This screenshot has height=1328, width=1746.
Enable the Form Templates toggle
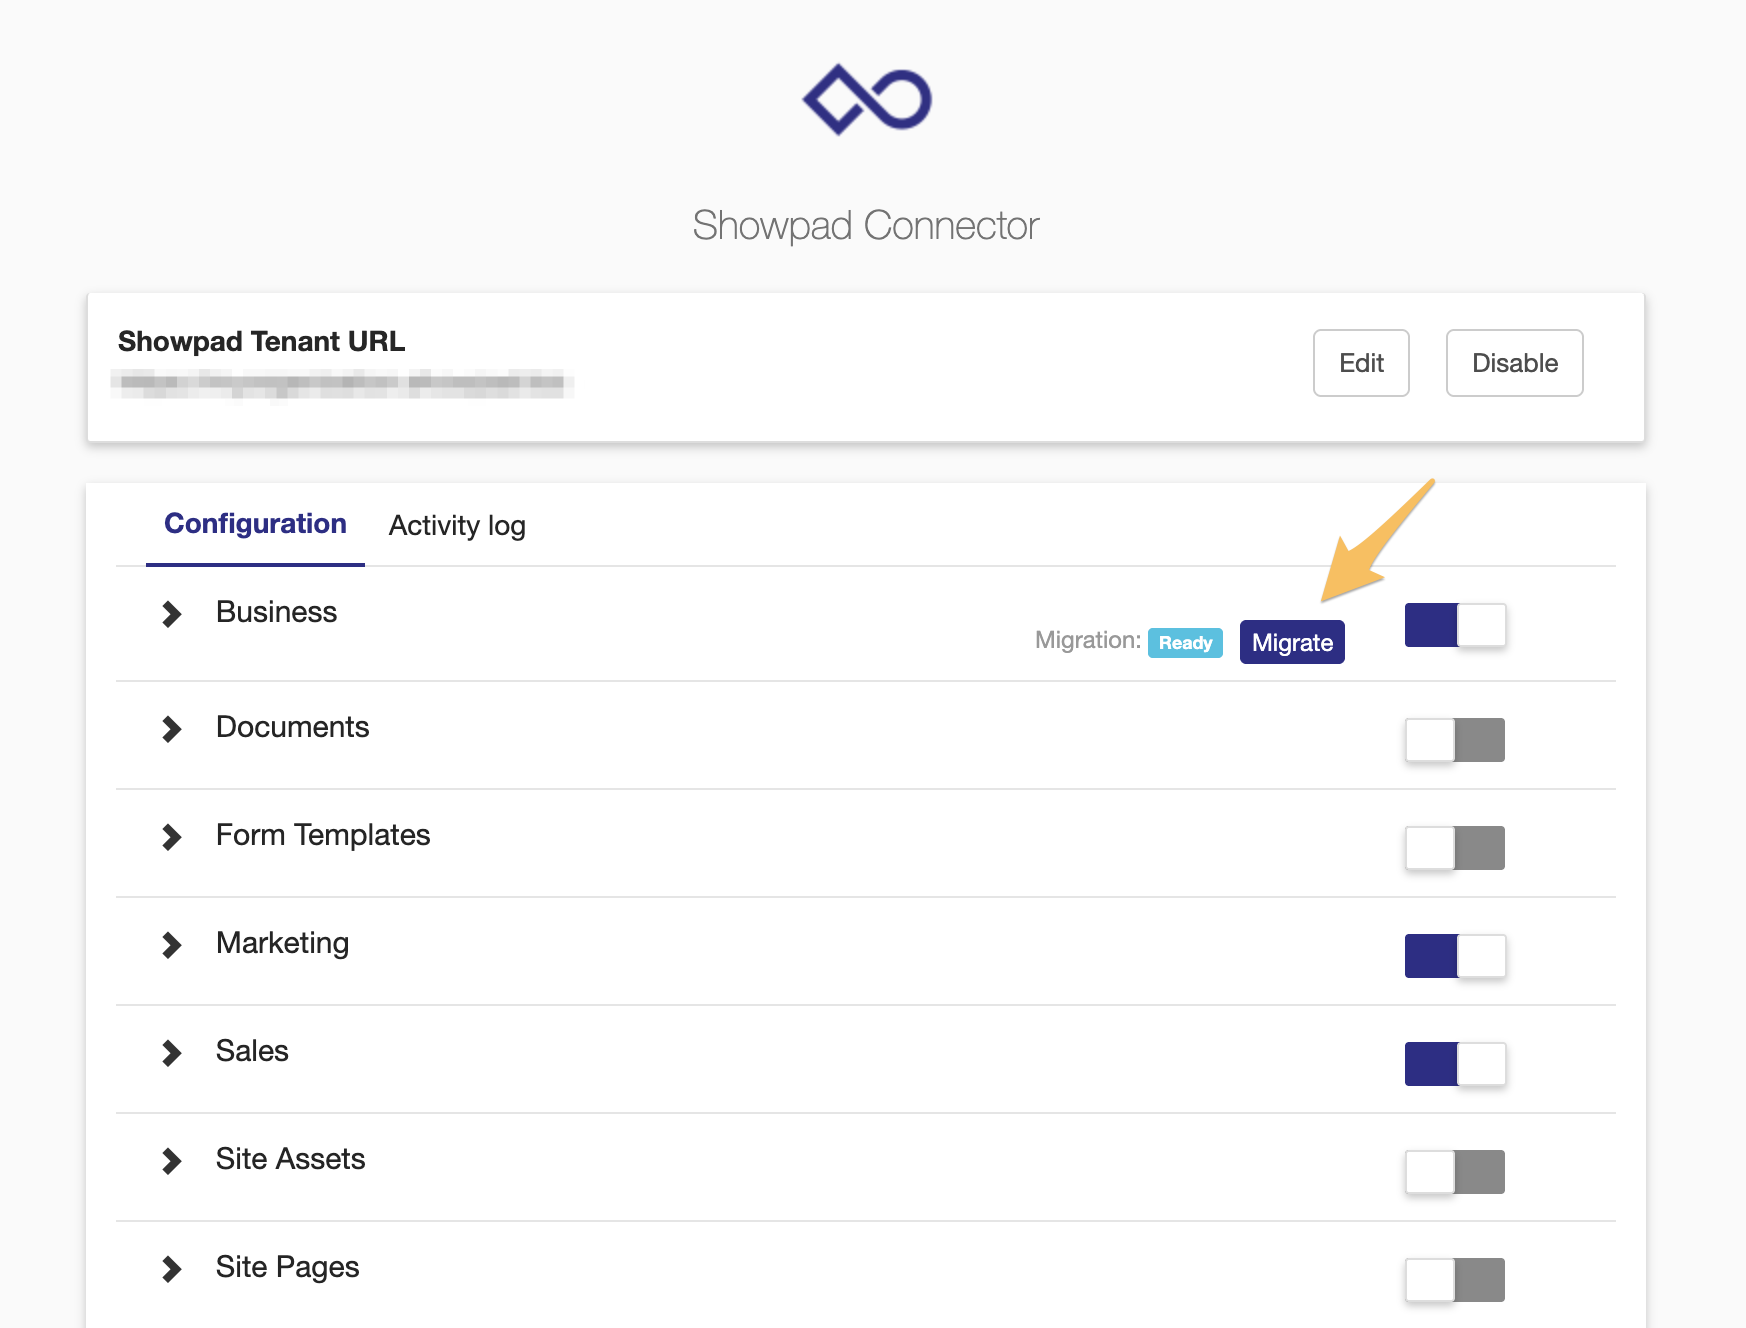pos(1455,848)
